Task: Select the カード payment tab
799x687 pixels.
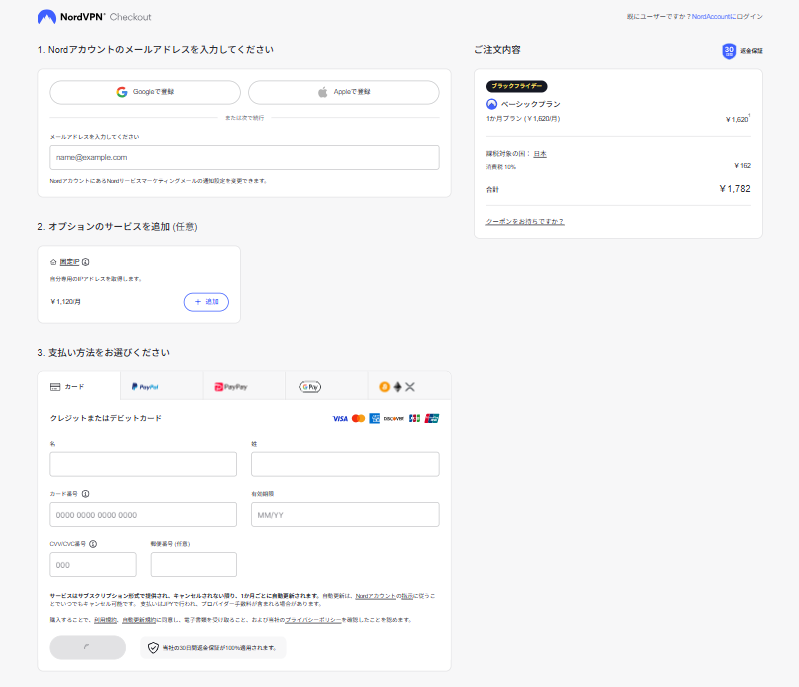Action: pos(79,387)
